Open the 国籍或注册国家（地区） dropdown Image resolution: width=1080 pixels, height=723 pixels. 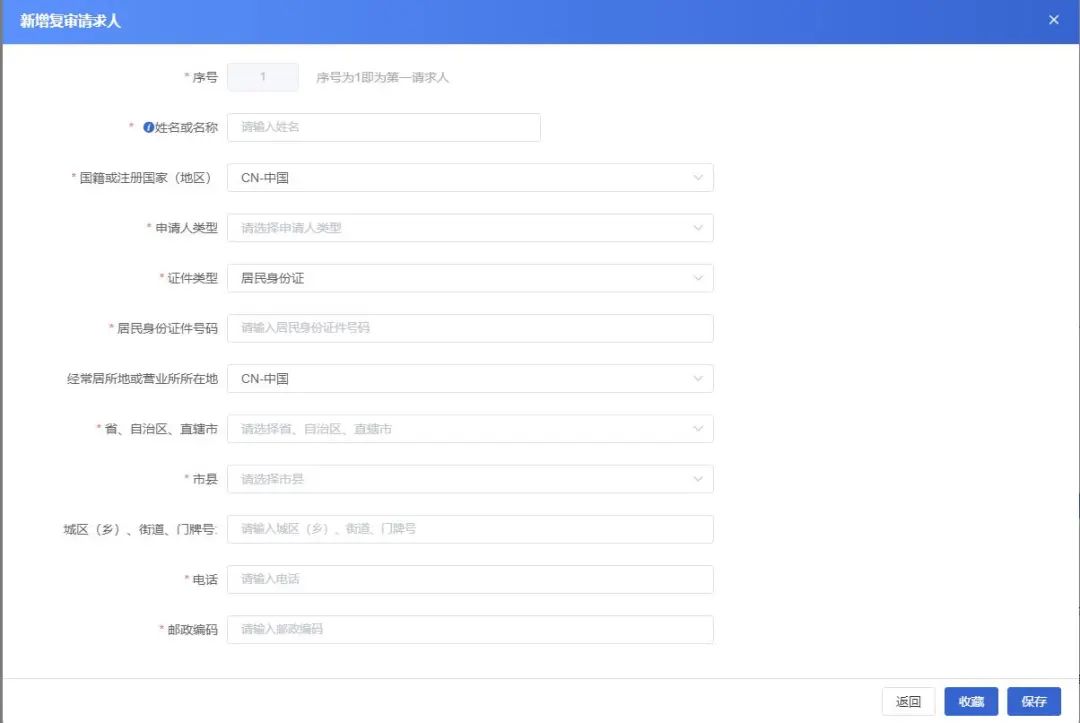470,178
